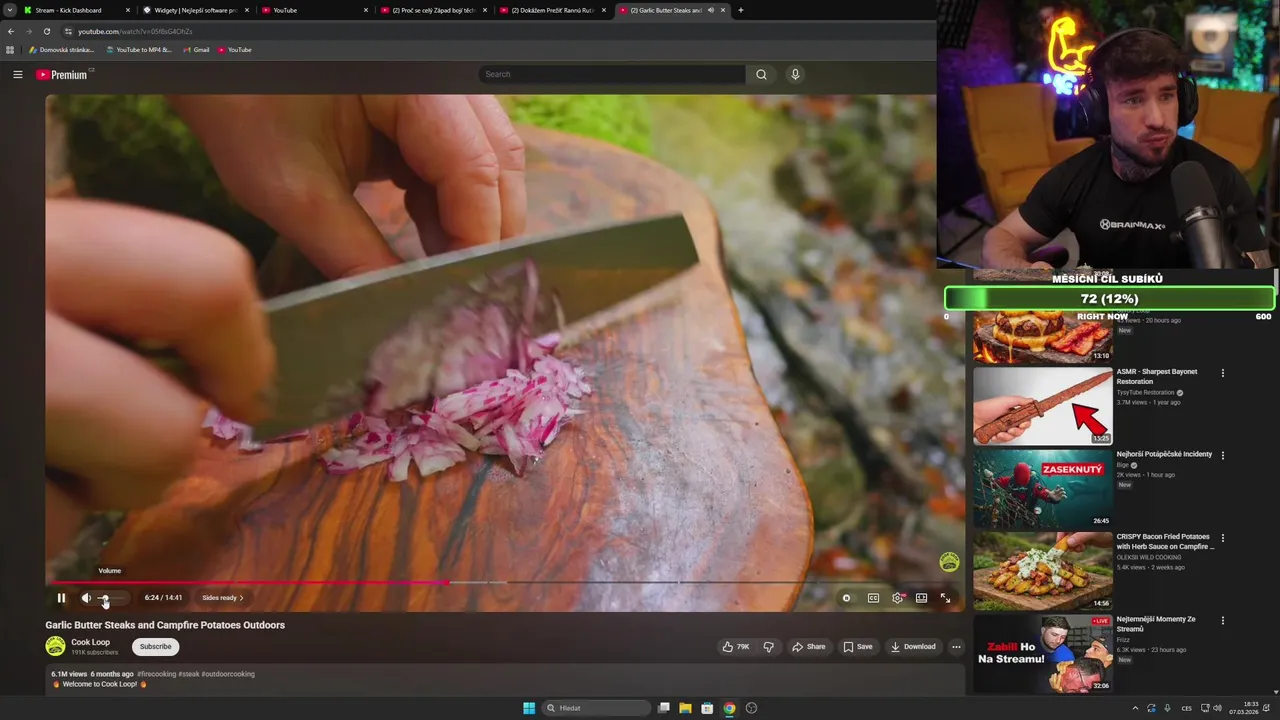Open Chrome tab search dropdown
Screen dimensions: 1280x720
pyautogui.click(x=9, y=10)
